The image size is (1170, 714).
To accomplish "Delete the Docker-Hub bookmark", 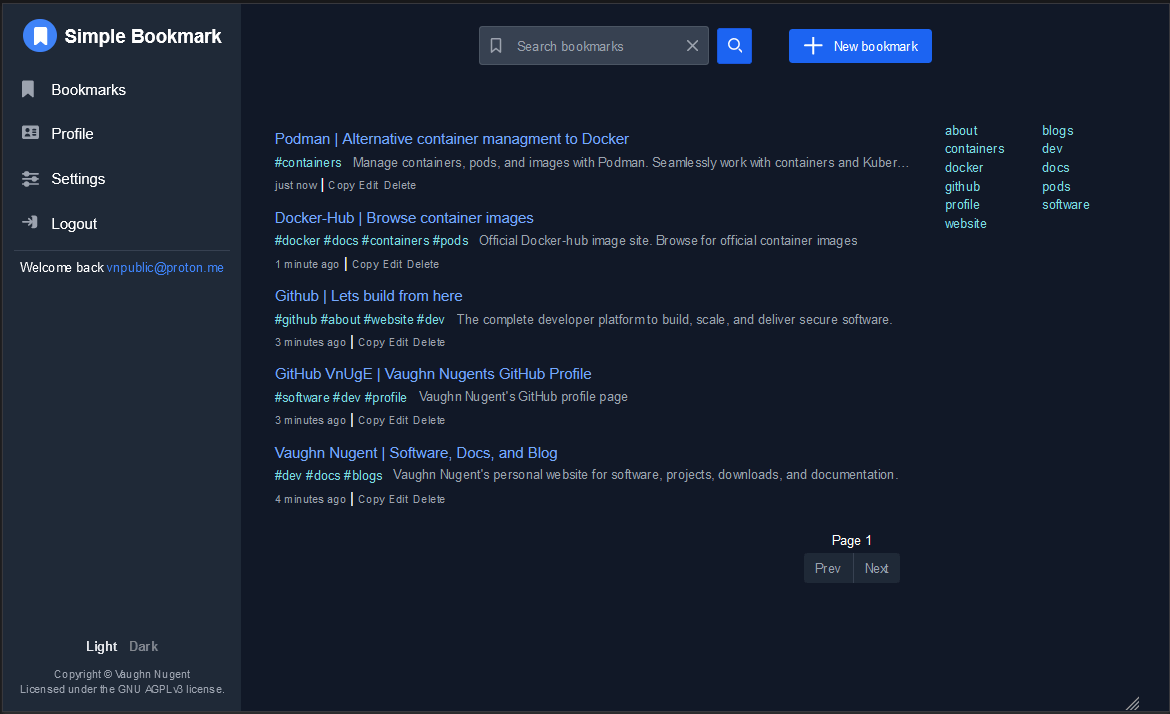I will (423, 264).
